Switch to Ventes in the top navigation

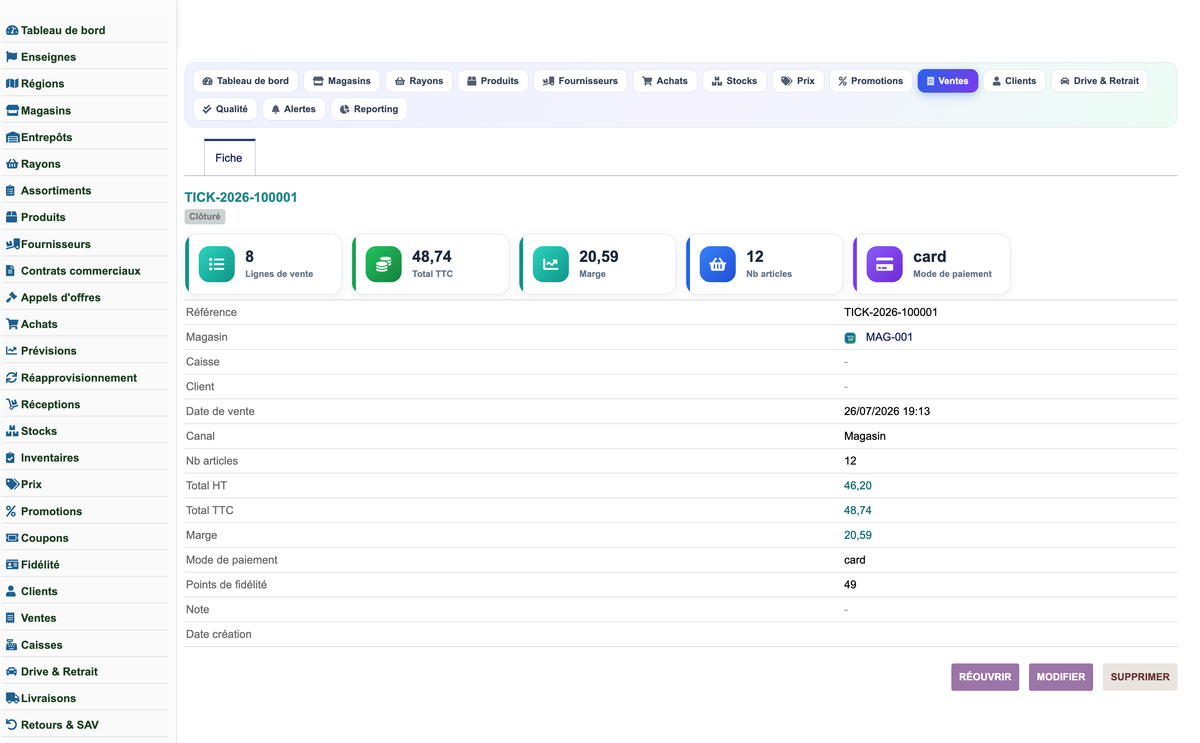[948, 81]
